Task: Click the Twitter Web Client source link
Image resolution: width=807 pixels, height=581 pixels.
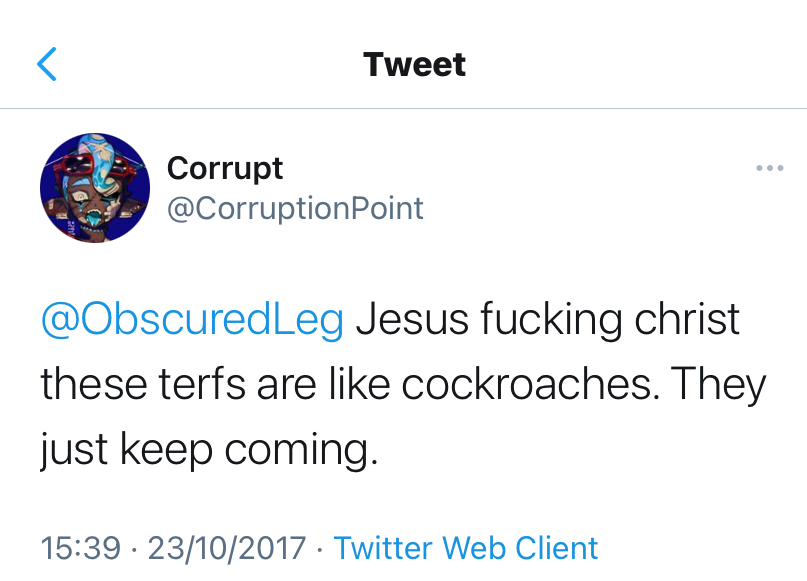Action: pyautogui.click(x=465, y=548)
